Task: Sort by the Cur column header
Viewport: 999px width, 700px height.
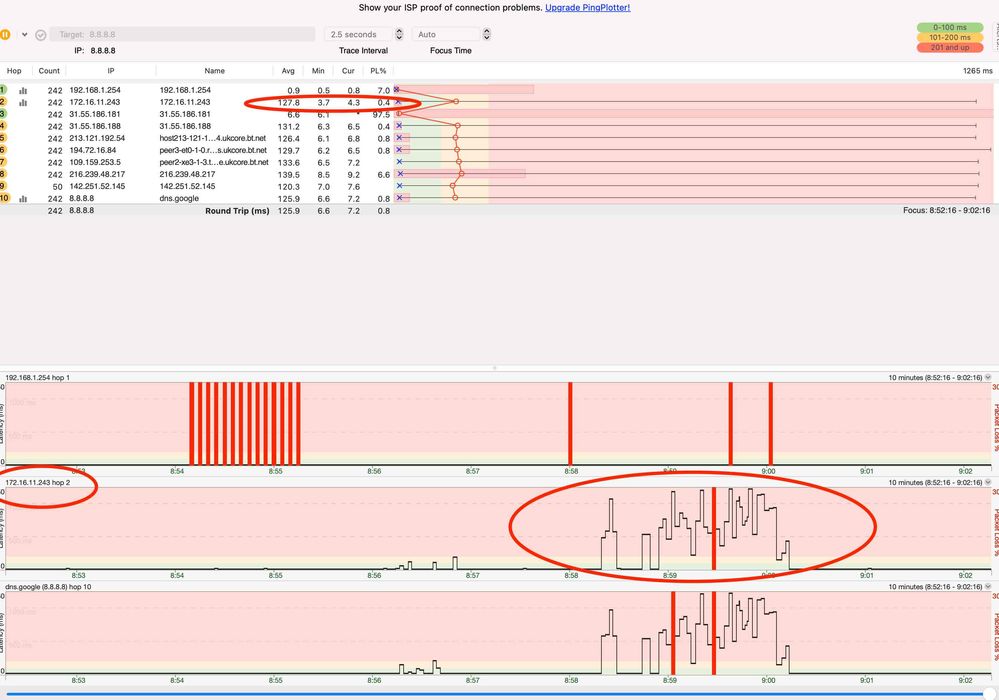Action: click(348, 71)
